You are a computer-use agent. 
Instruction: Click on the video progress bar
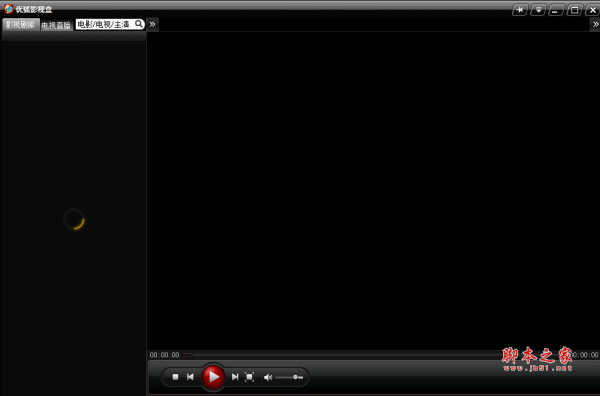[x=344, y=355]
